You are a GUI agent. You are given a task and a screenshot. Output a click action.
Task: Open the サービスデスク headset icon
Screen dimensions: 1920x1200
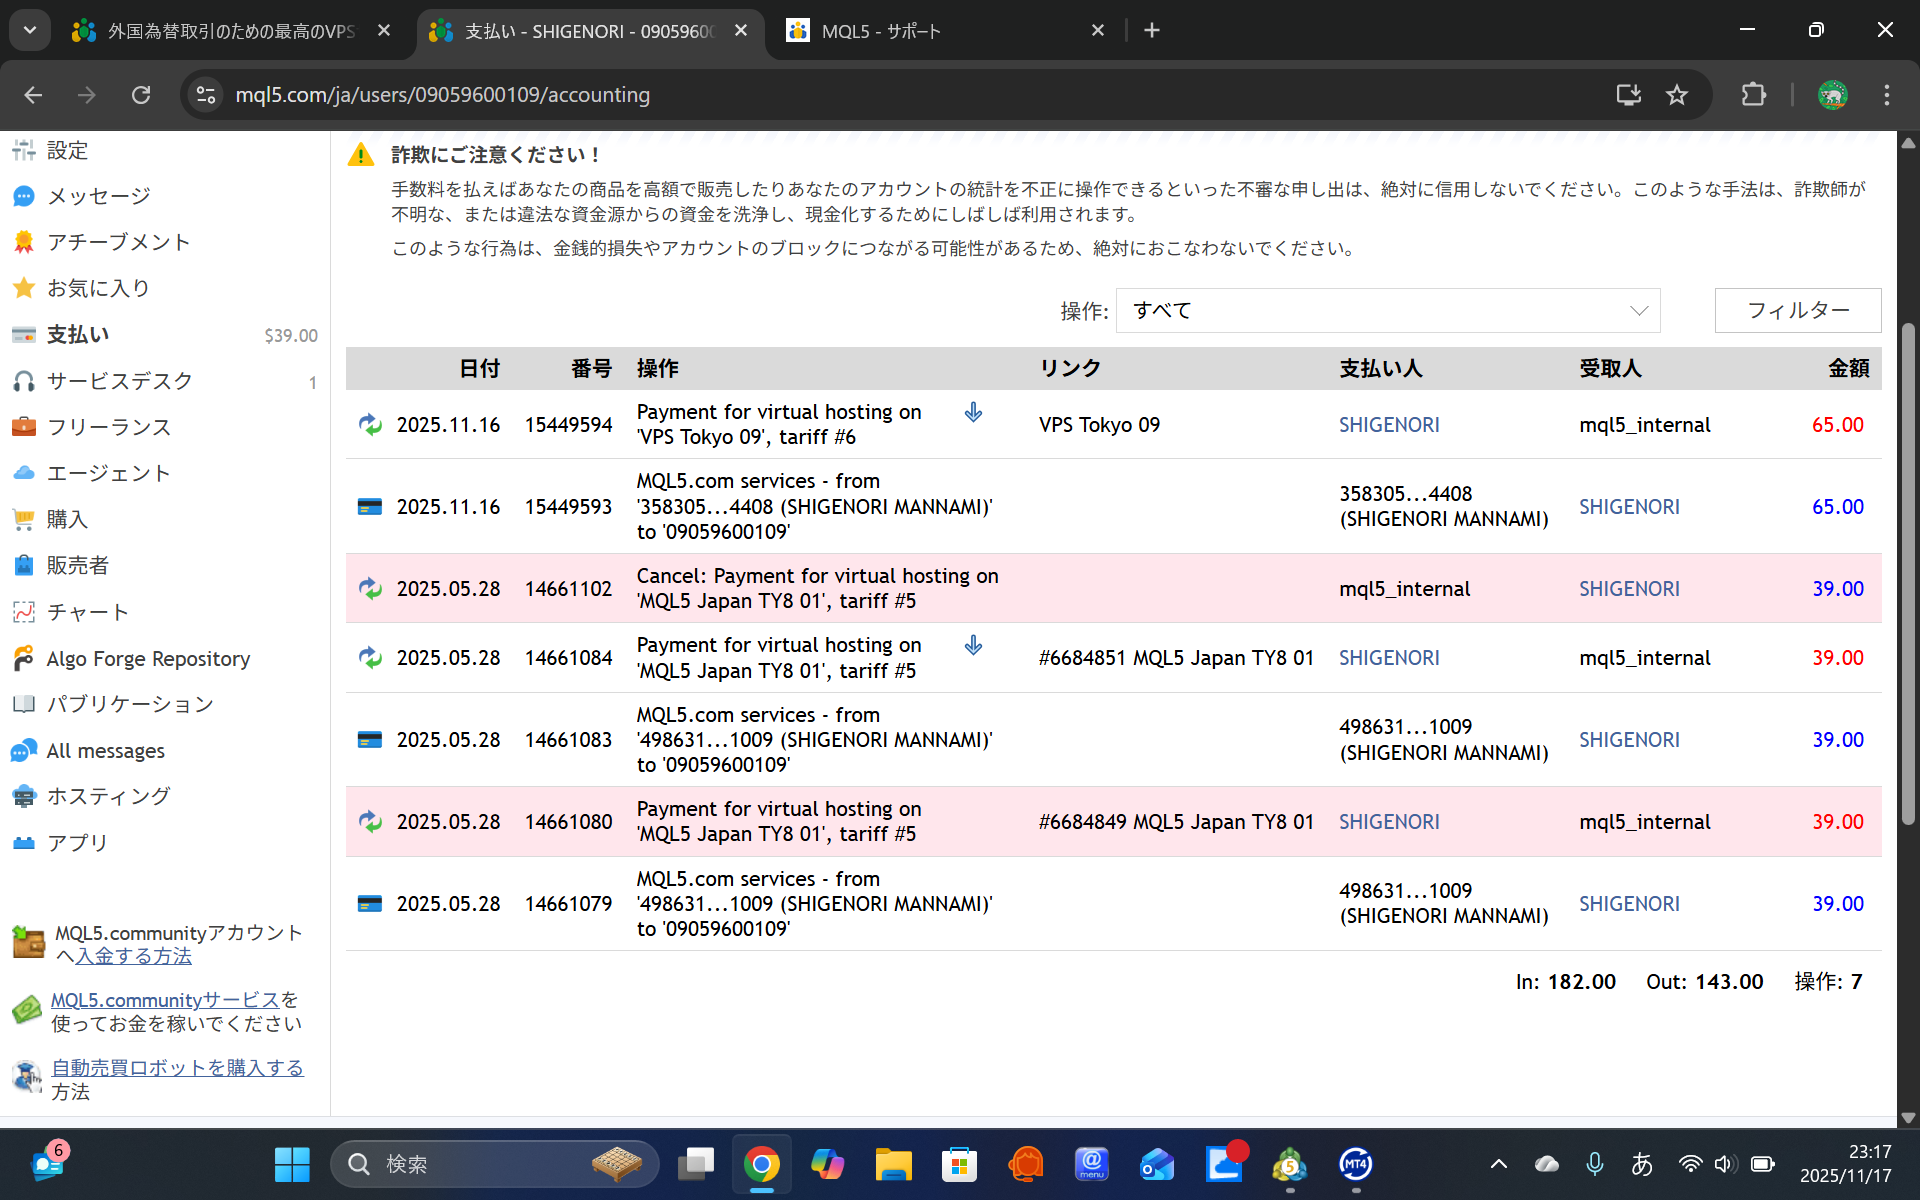click(x=24, y=381)
